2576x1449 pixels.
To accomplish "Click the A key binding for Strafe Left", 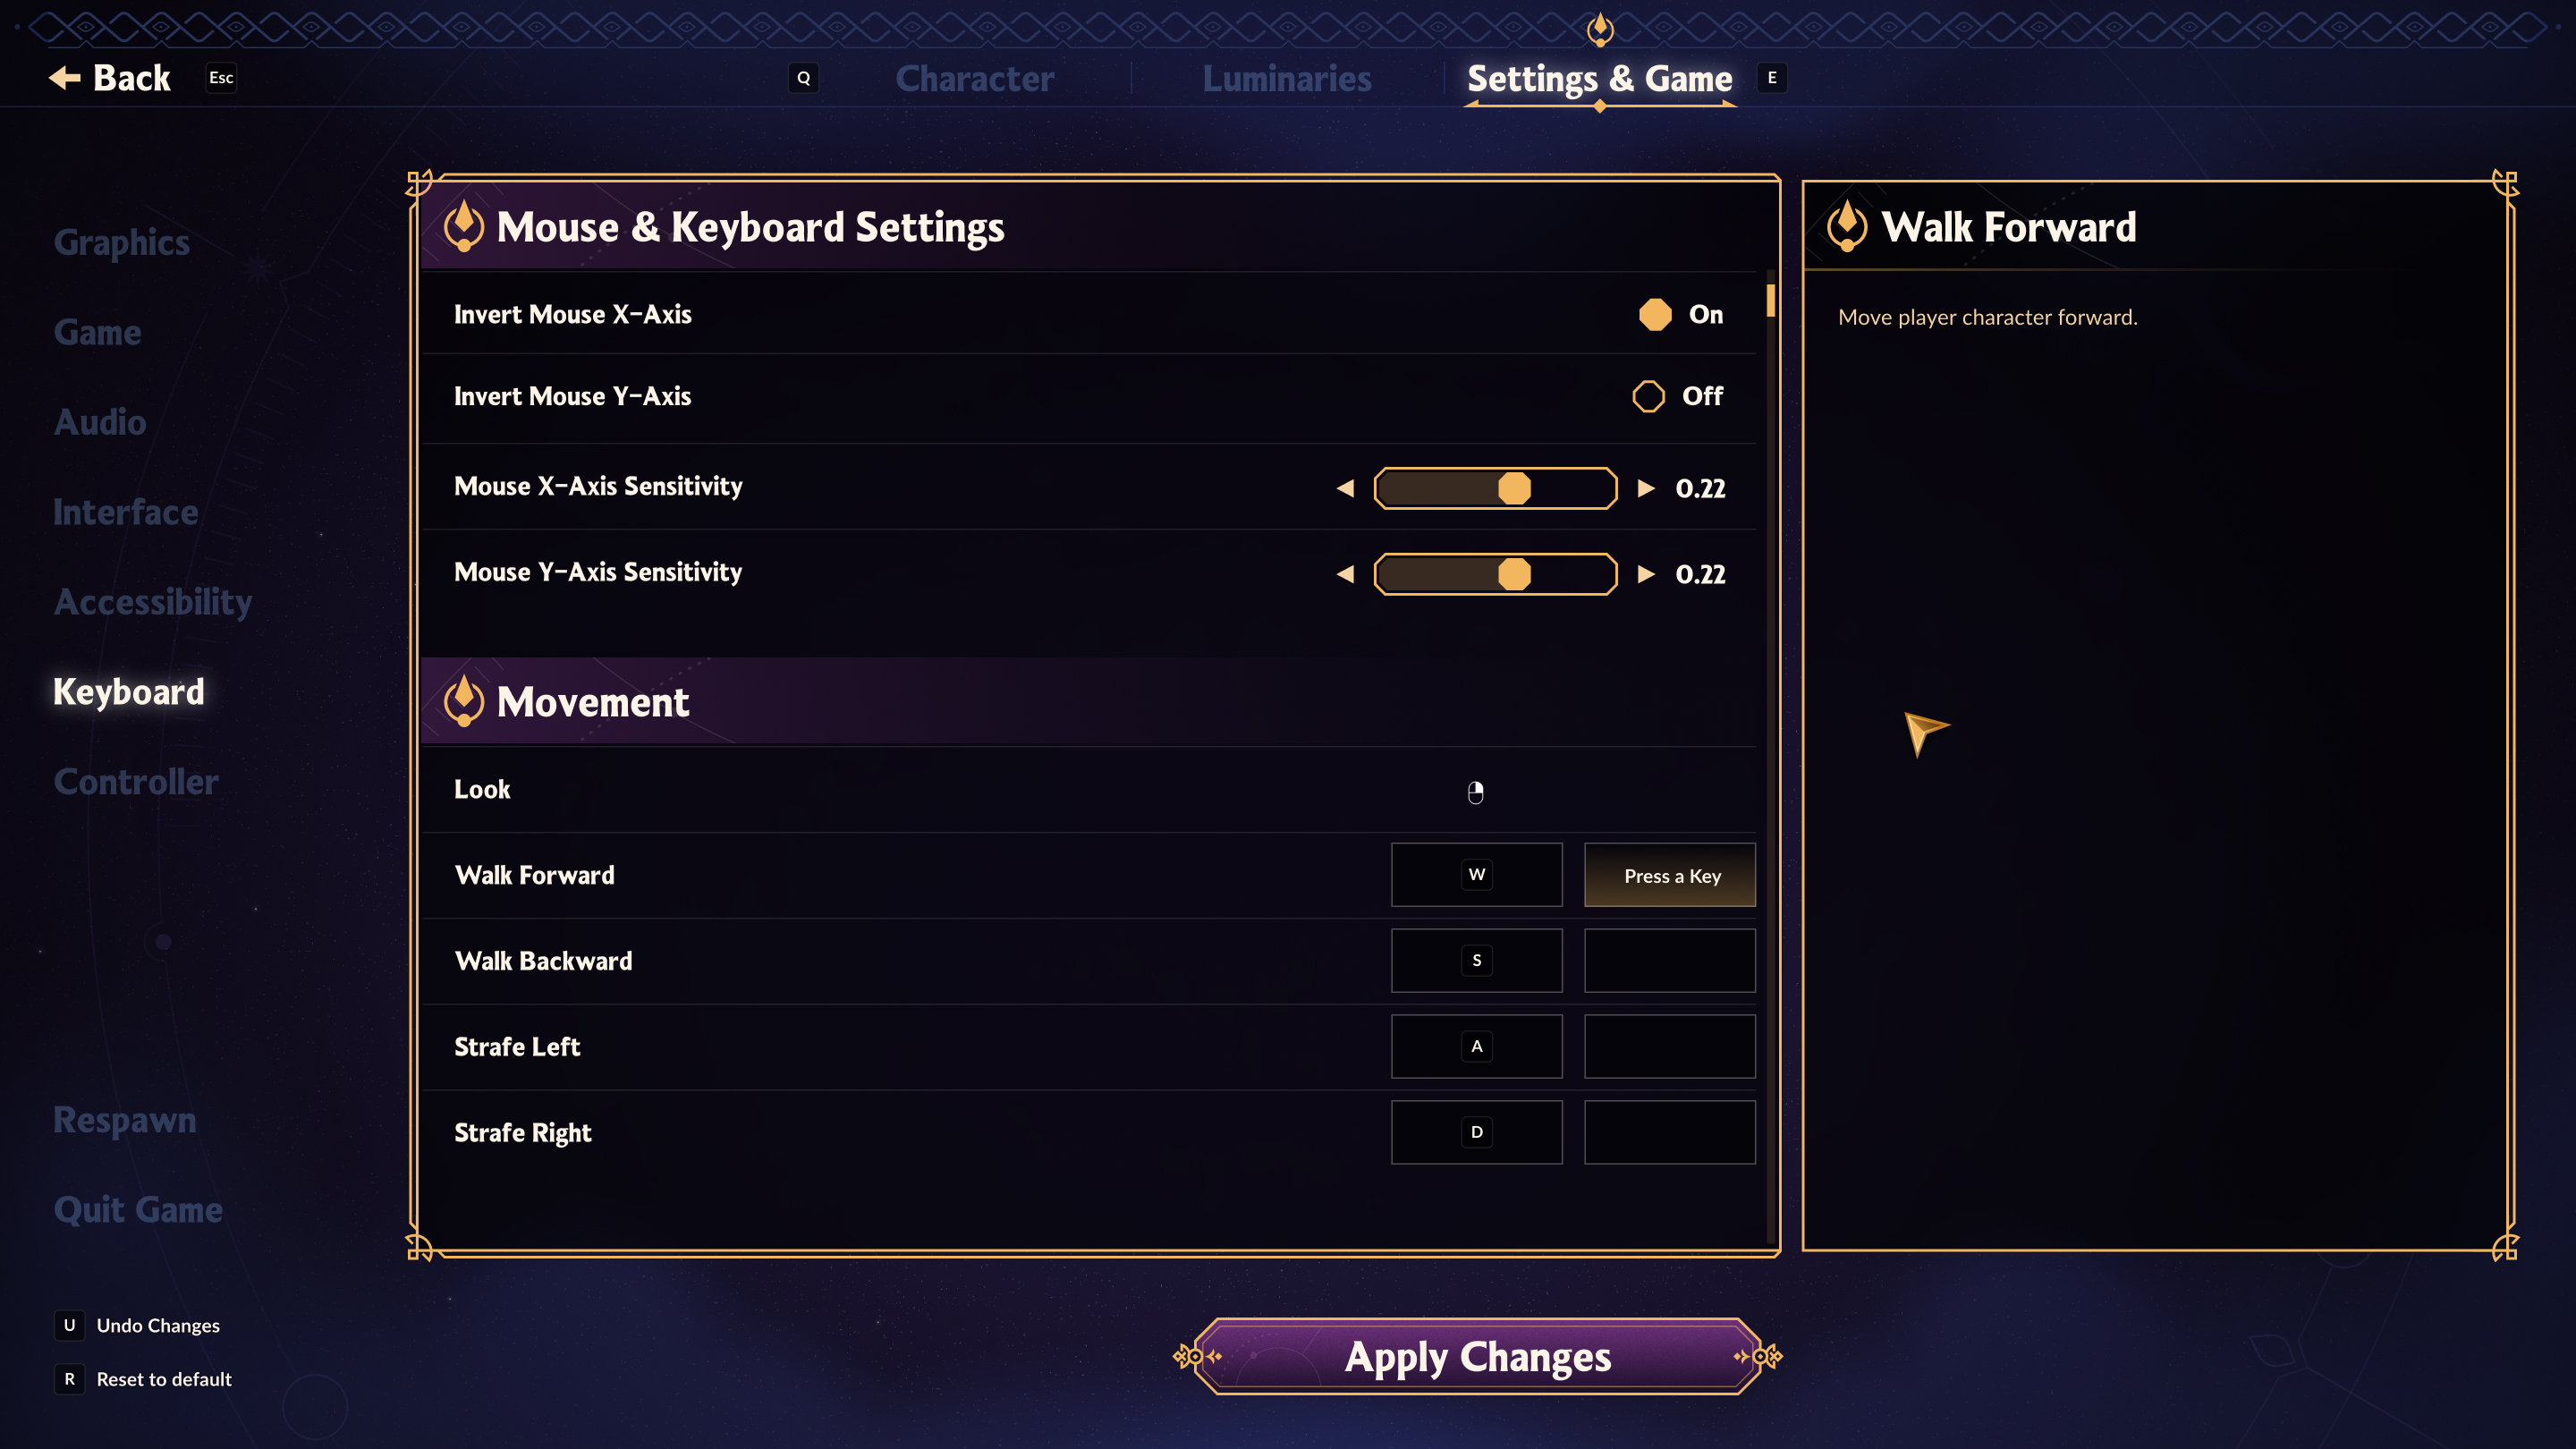I will [x=1476, y=1046].
